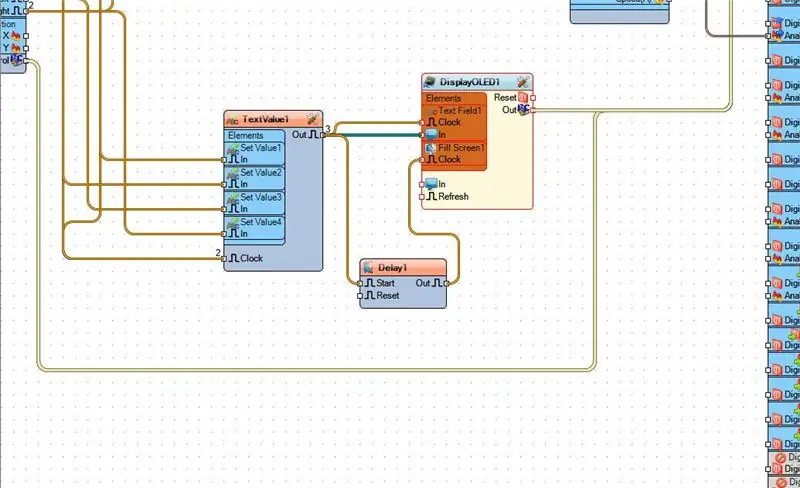Click the Set Value1 In input pin
Image resolution: width=800 pixels, height=488 pixels.
pyautogui.click(x=223, y=160)
